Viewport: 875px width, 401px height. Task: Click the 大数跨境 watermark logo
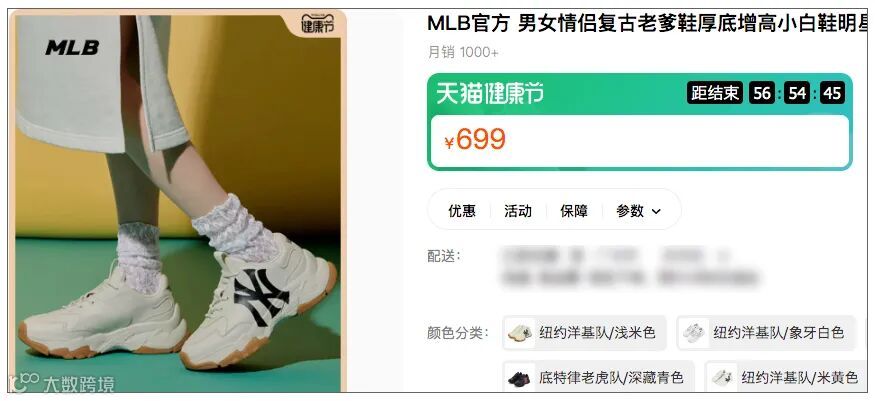[61, 384]
